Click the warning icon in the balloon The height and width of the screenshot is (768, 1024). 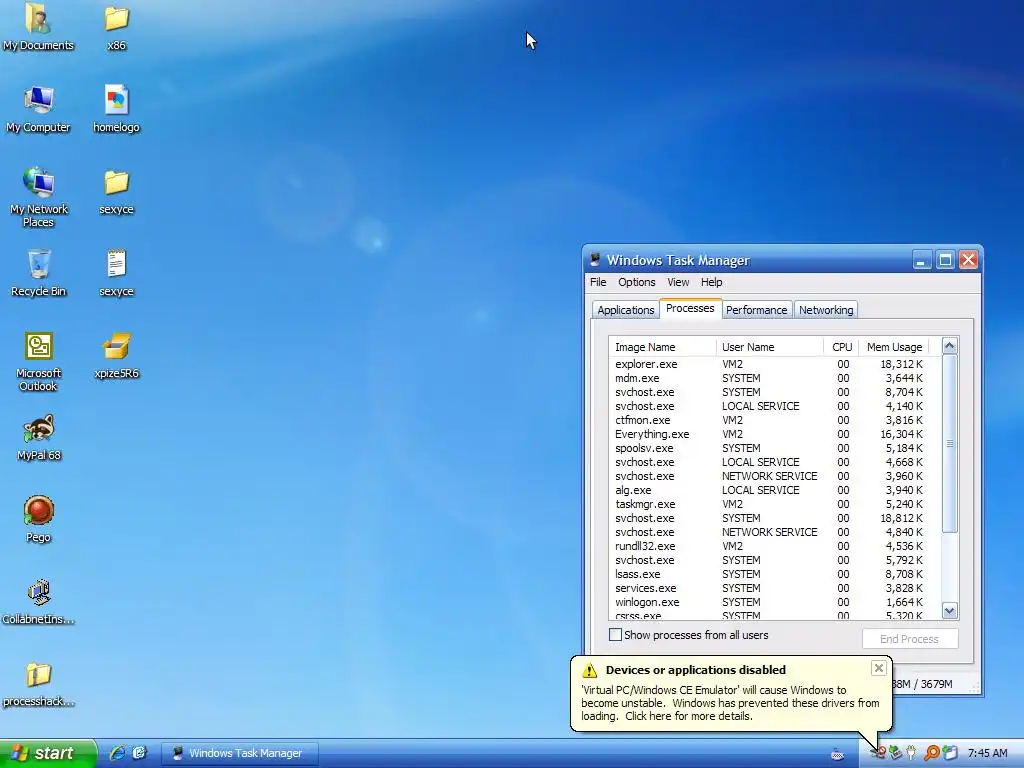tap(590, 670)
